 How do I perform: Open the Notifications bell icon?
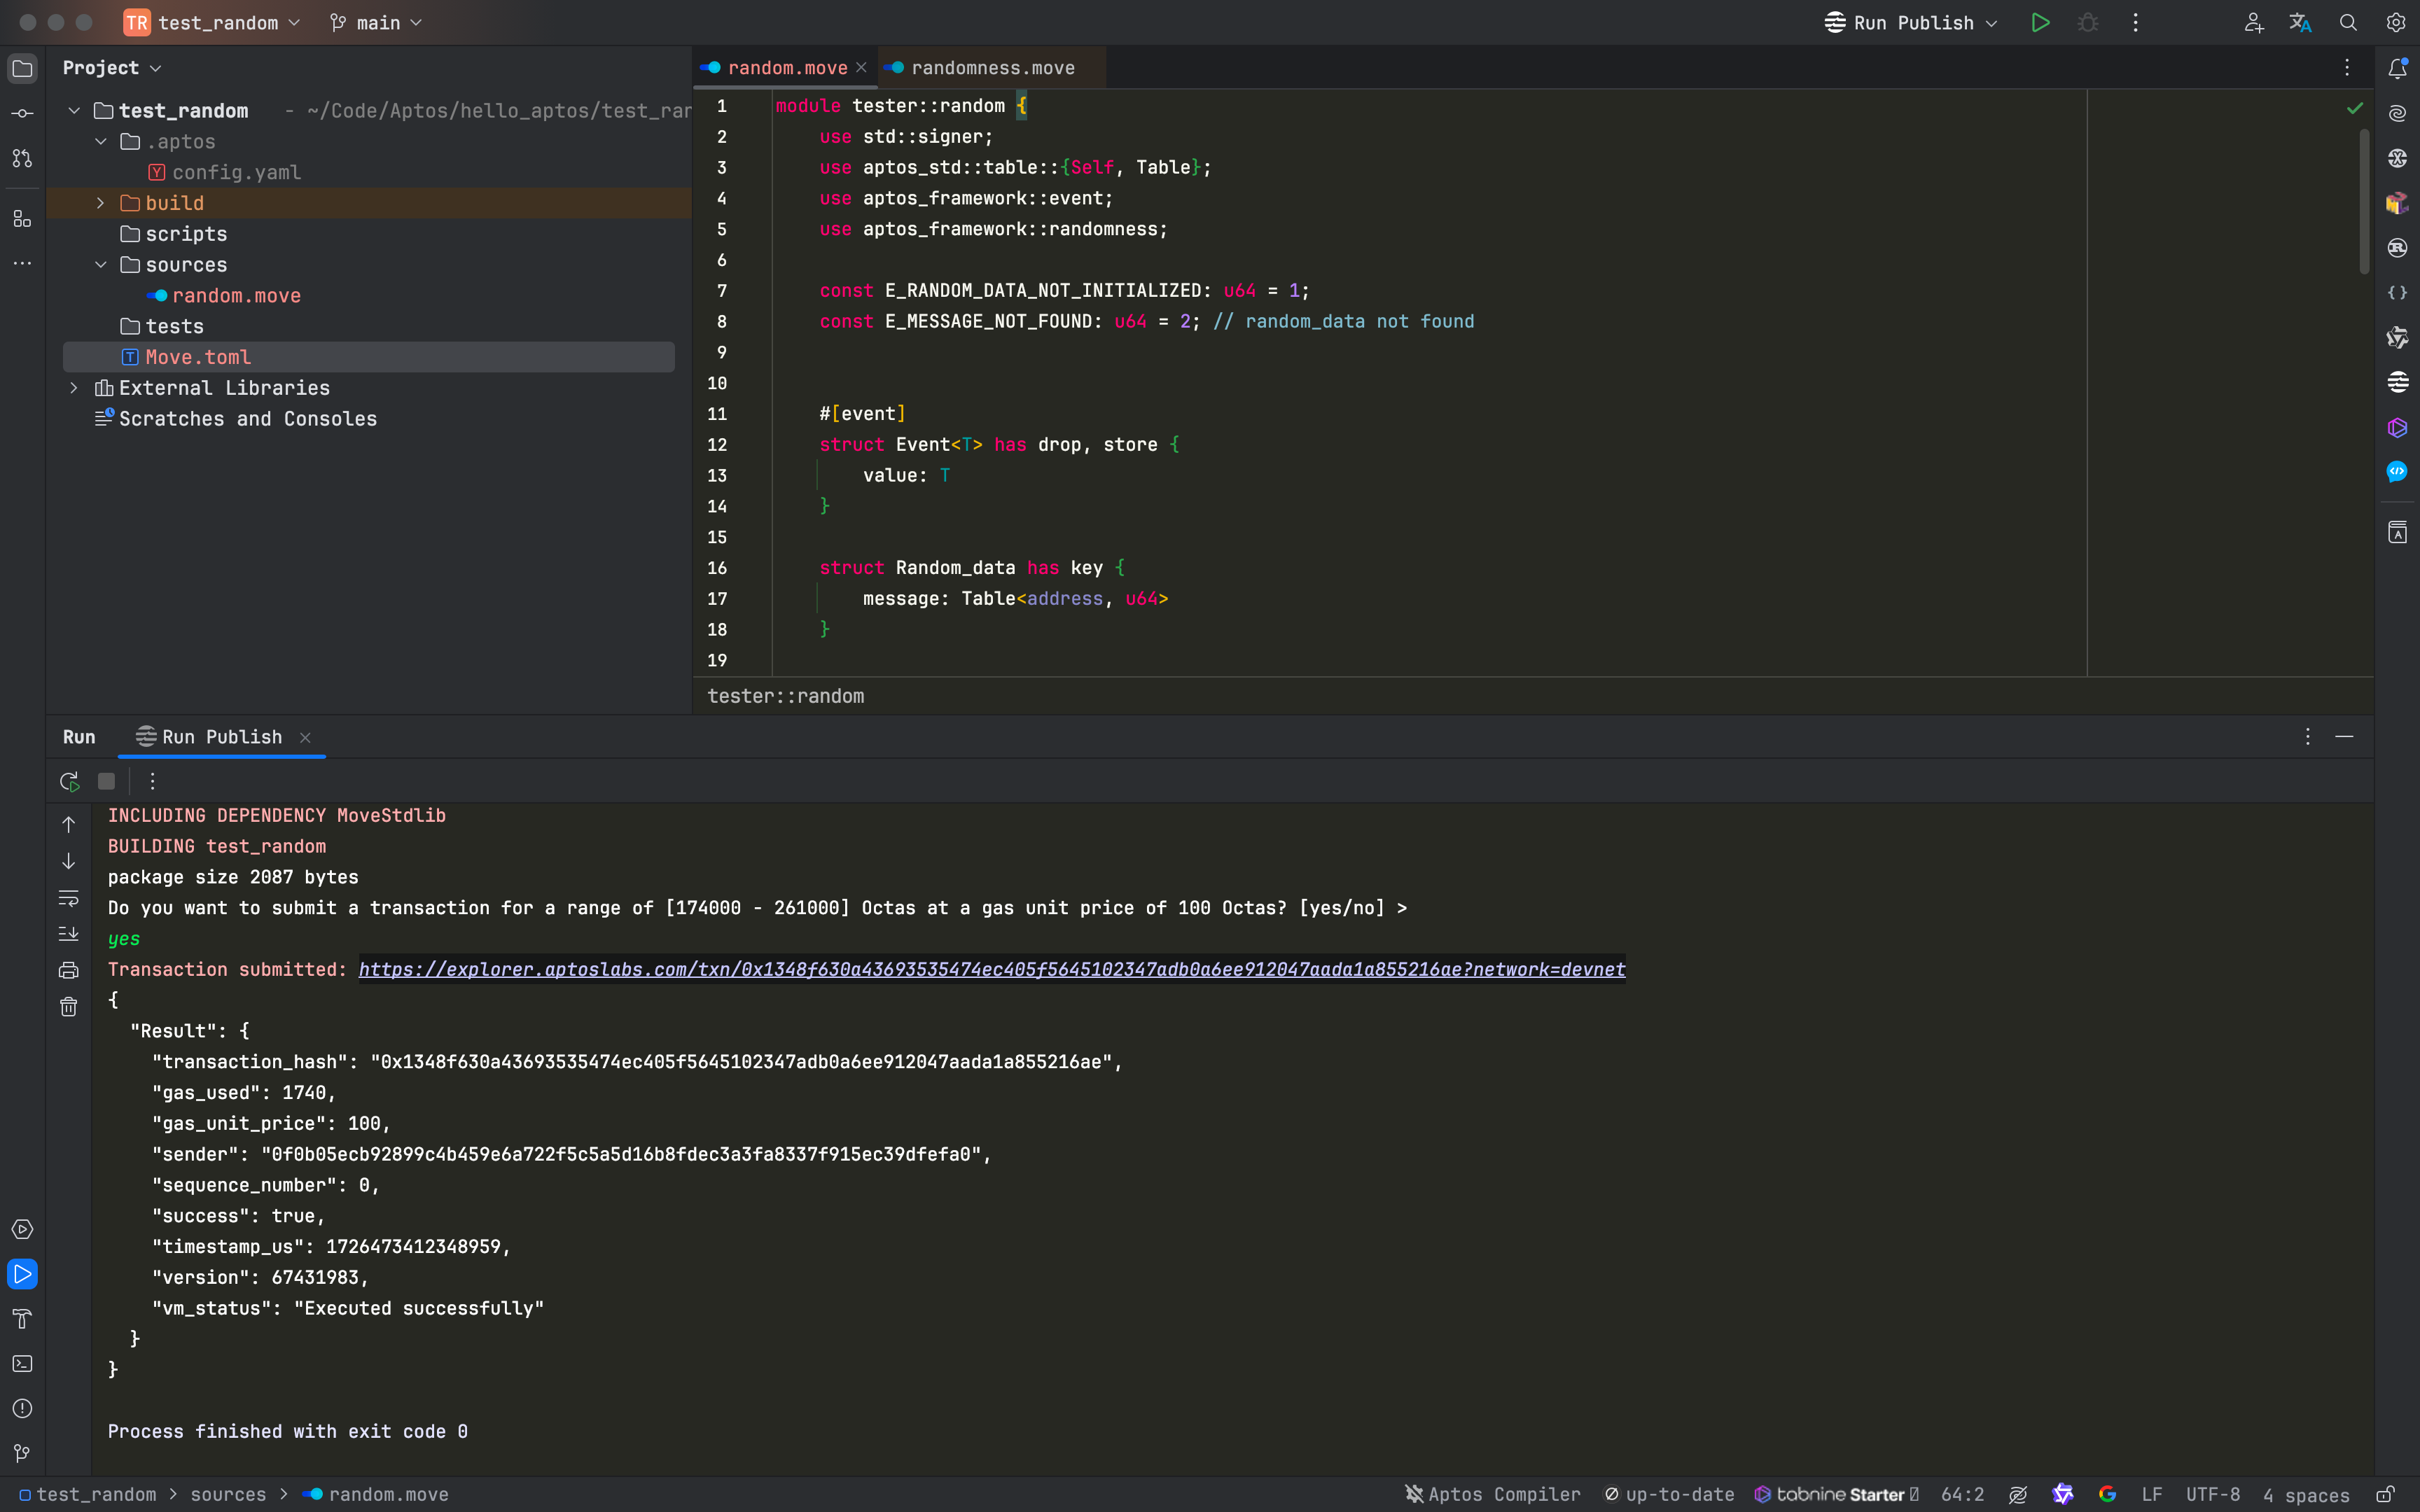[x=2397, y=69]
